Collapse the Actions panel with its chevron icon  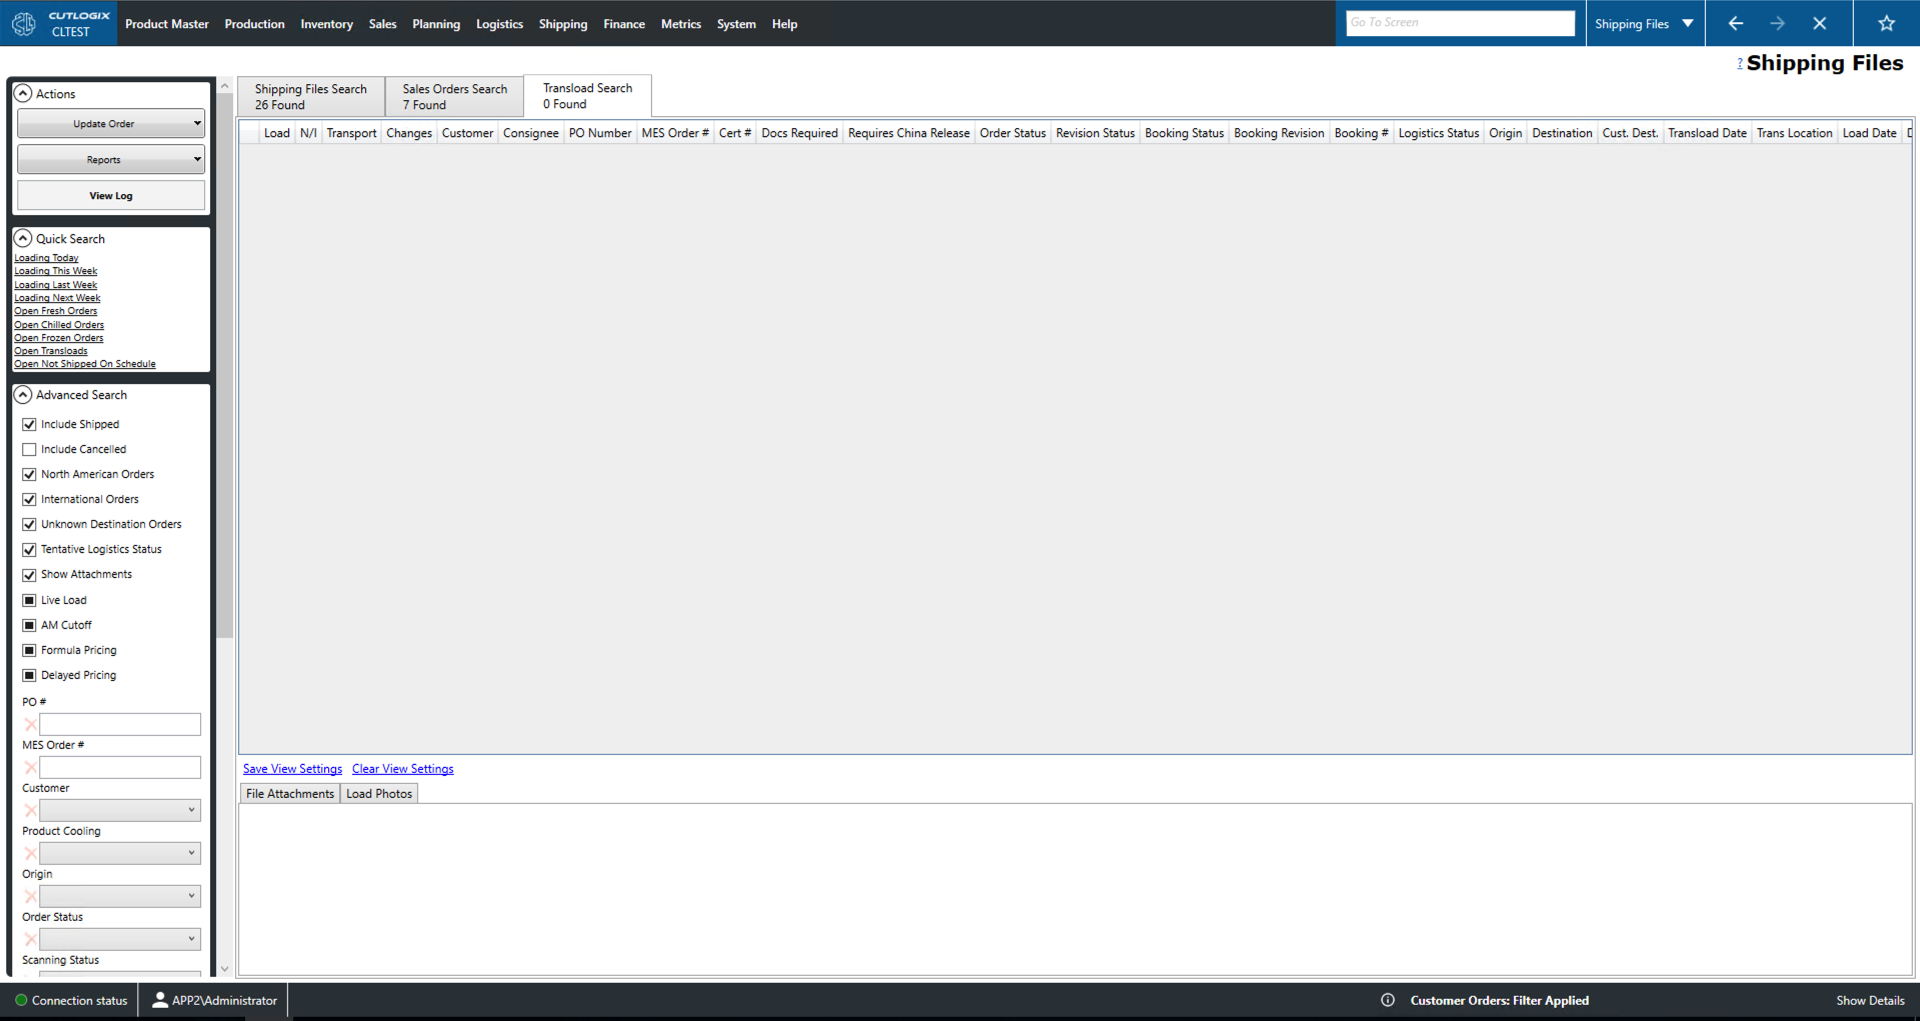[x=23, y=93]
